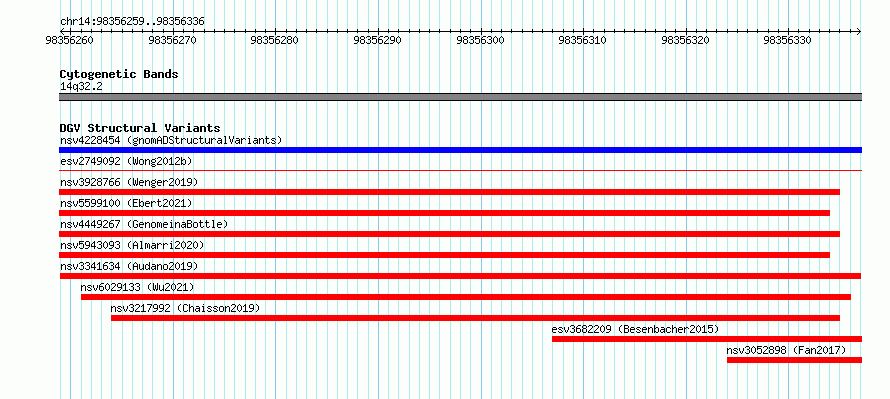Click the right arrowhead of the ruler
Viewport: 890px width, 399px height.
pos(859,31)
